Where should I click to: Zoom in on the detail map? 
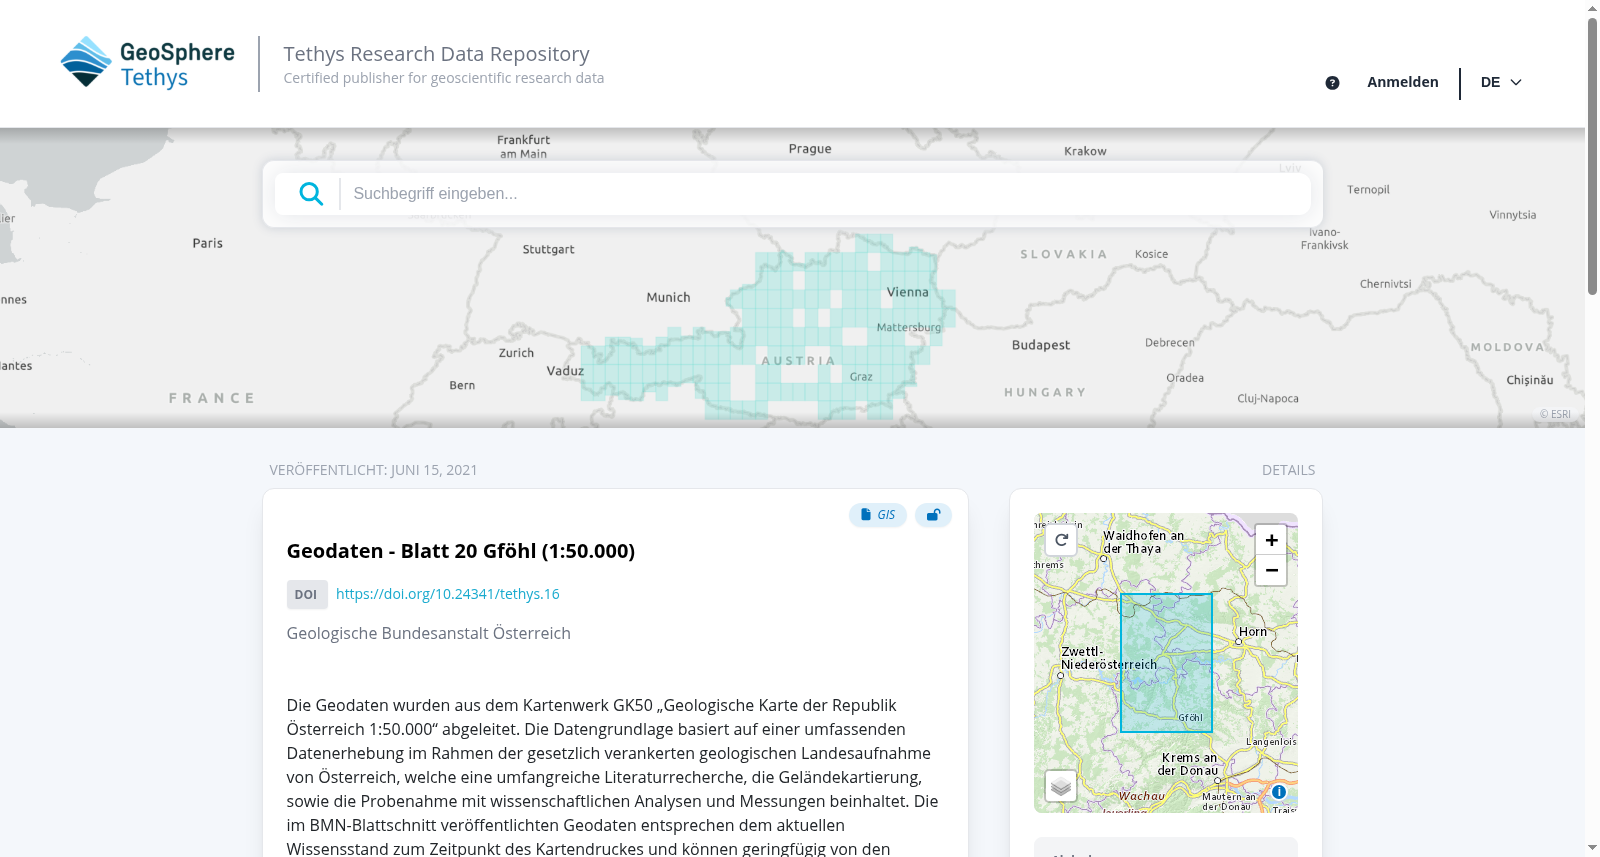pos(1271,540)
